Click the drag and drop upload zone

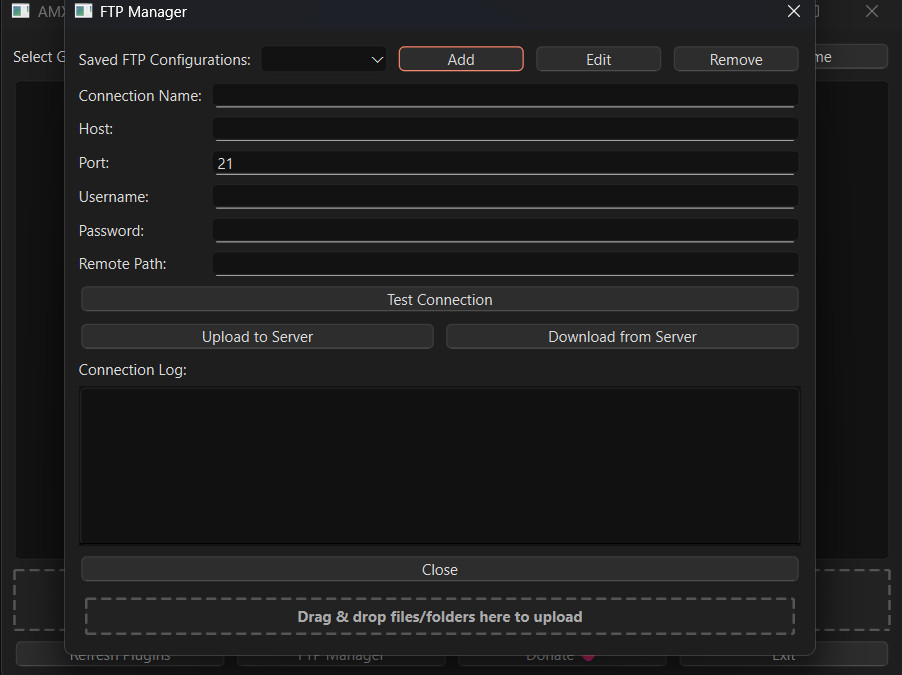coord(439,617)
